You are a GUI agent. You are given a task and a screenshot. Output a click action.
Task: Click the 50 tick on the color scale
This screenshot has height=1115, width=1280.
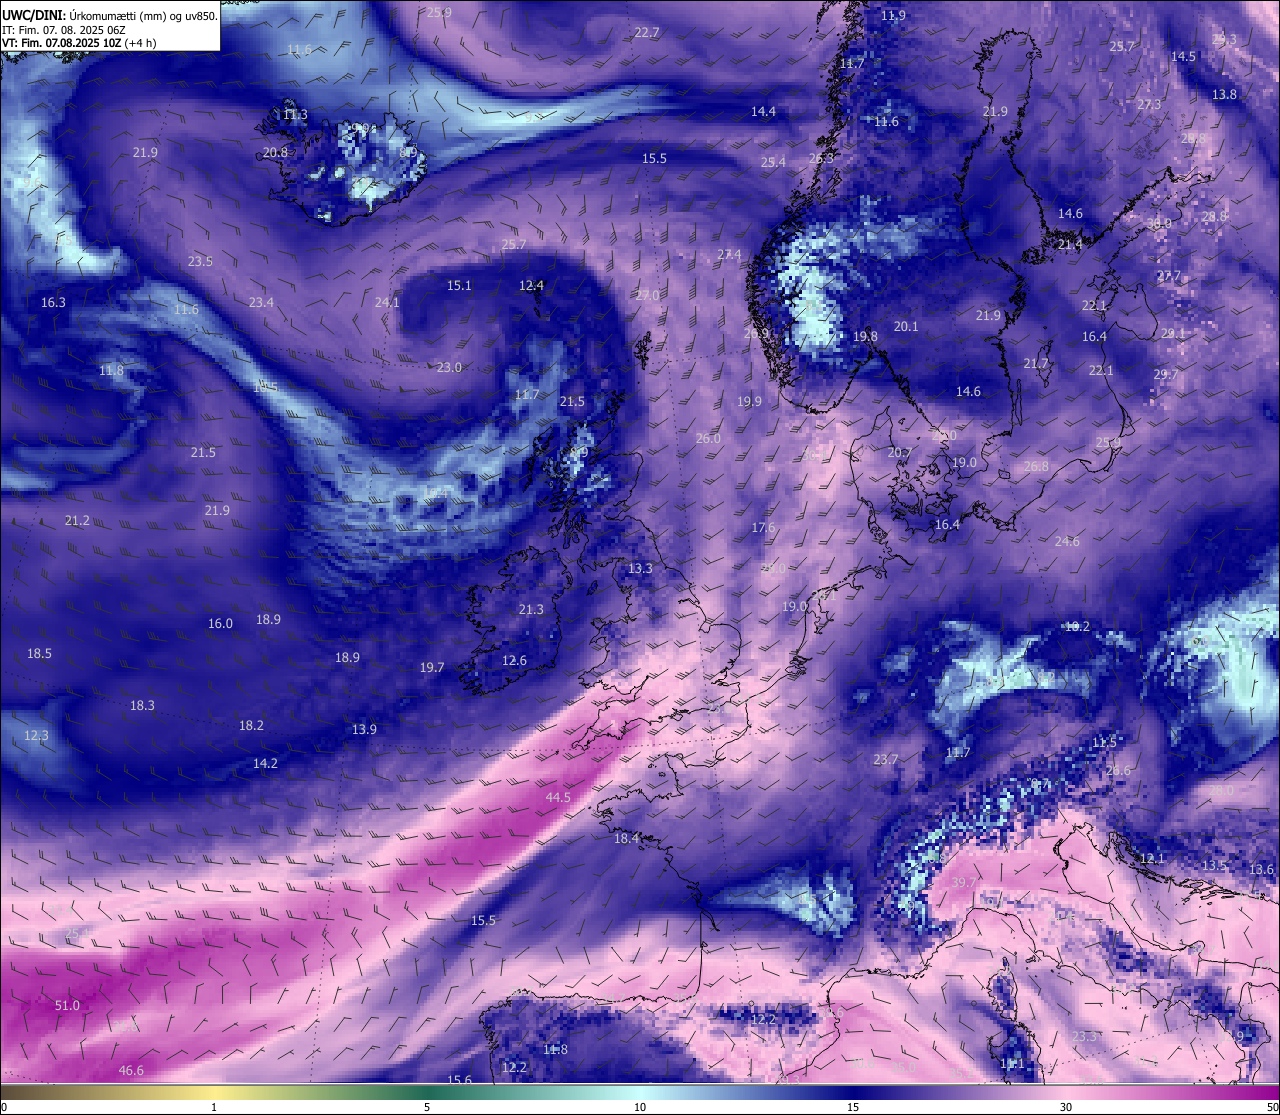pos(1272,1107)
